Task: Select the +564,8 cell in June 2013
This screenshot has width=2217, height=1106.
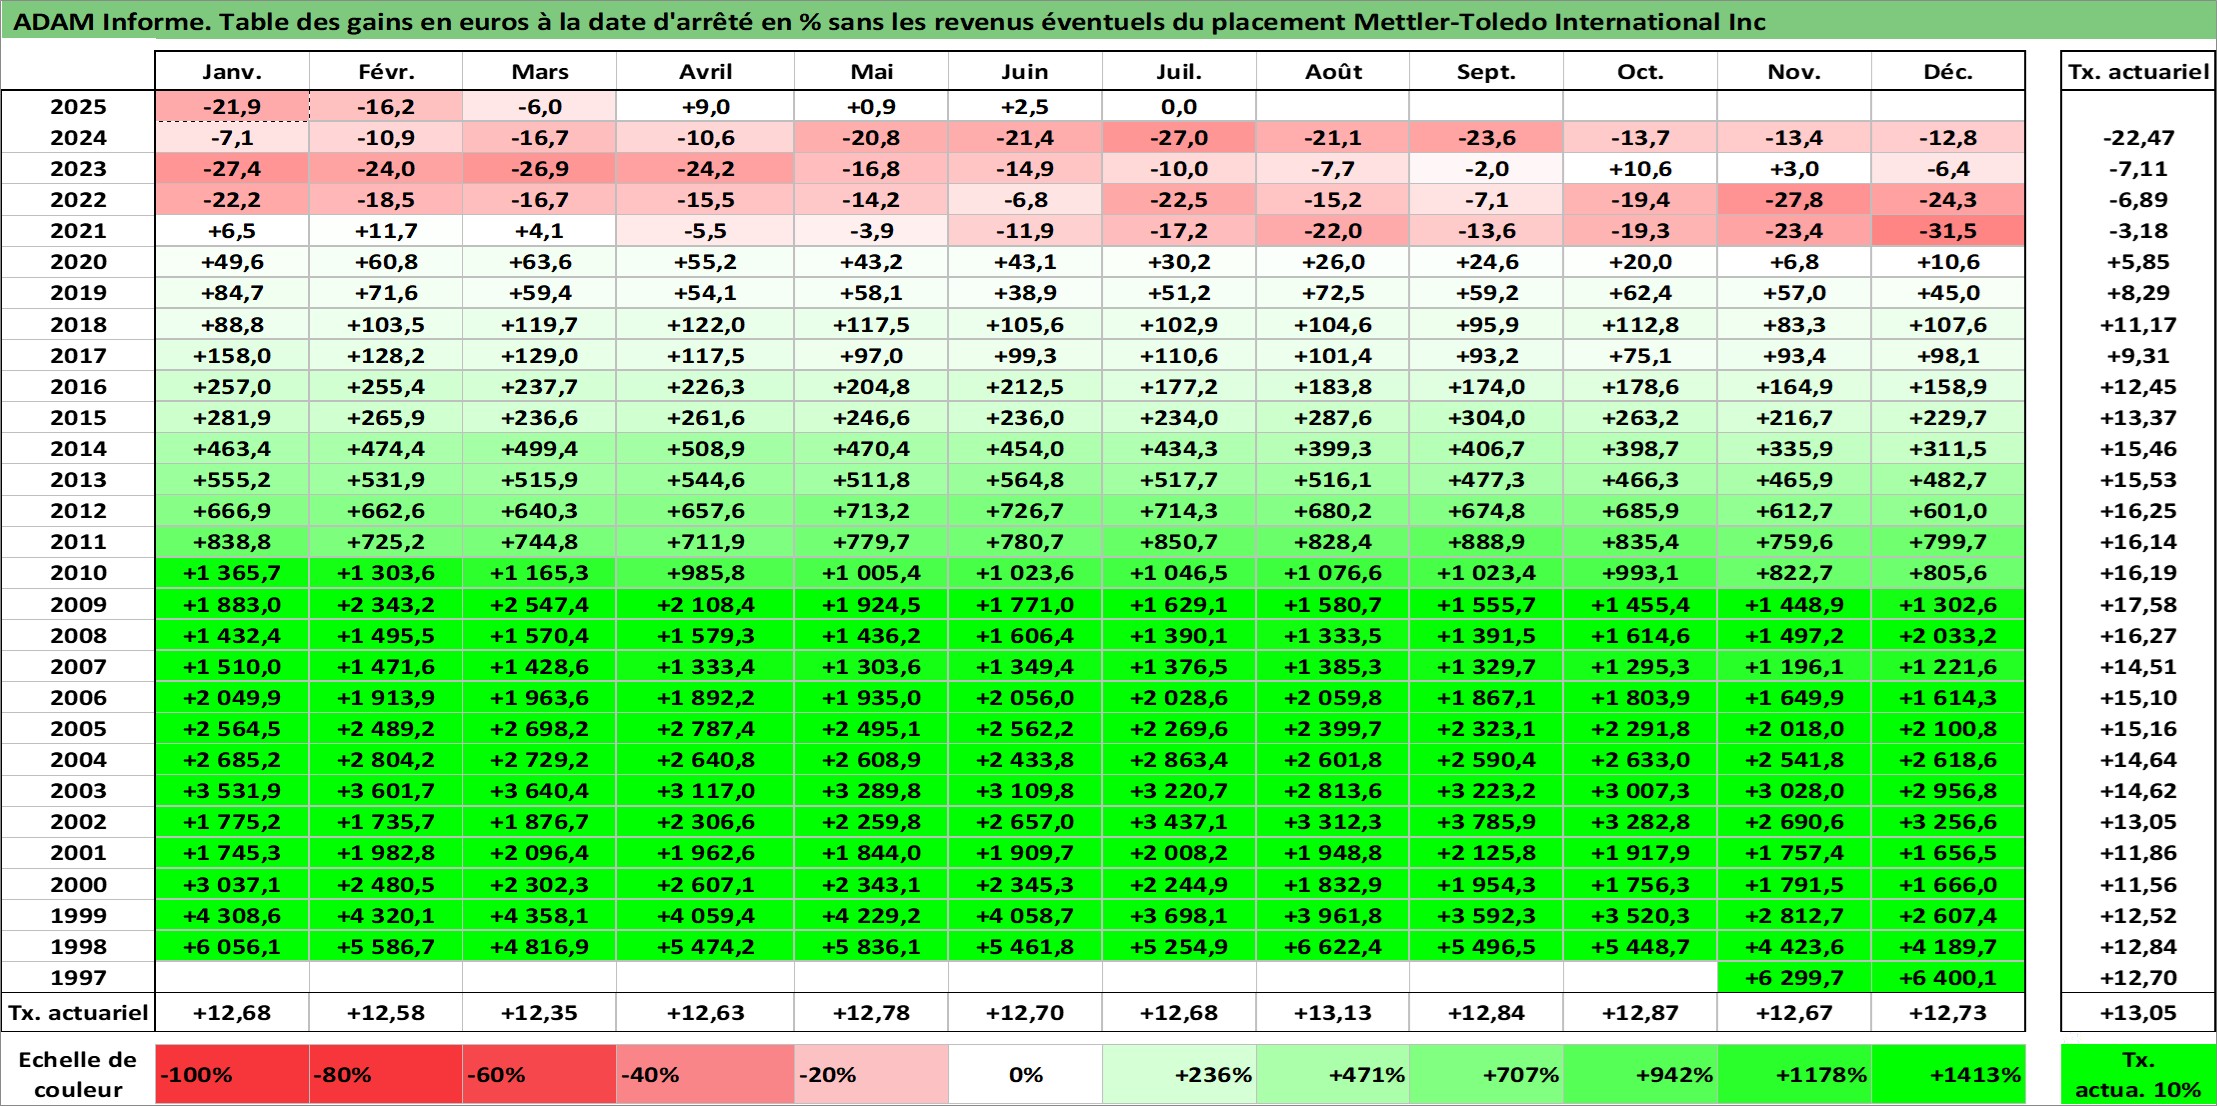Action: pyautogui.click(x=1025, y=480)
